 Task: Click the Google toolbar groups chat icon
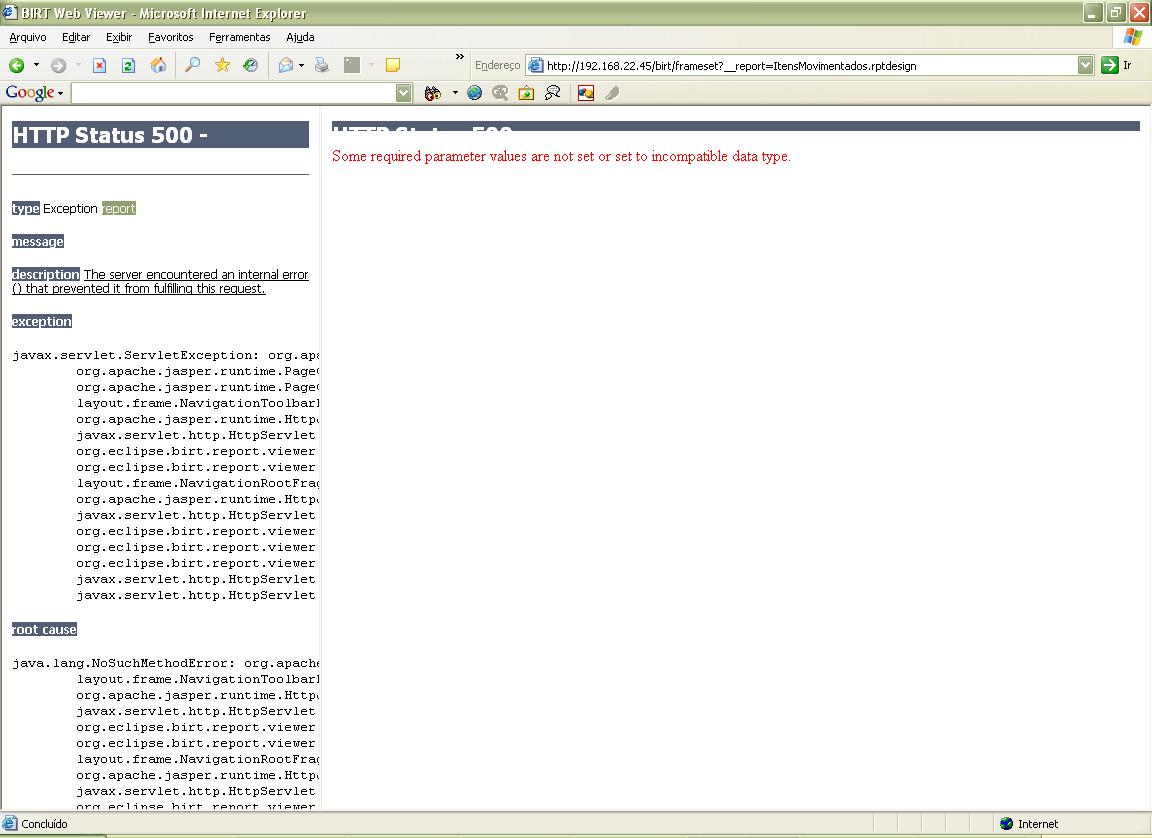[x=552, y=93]
